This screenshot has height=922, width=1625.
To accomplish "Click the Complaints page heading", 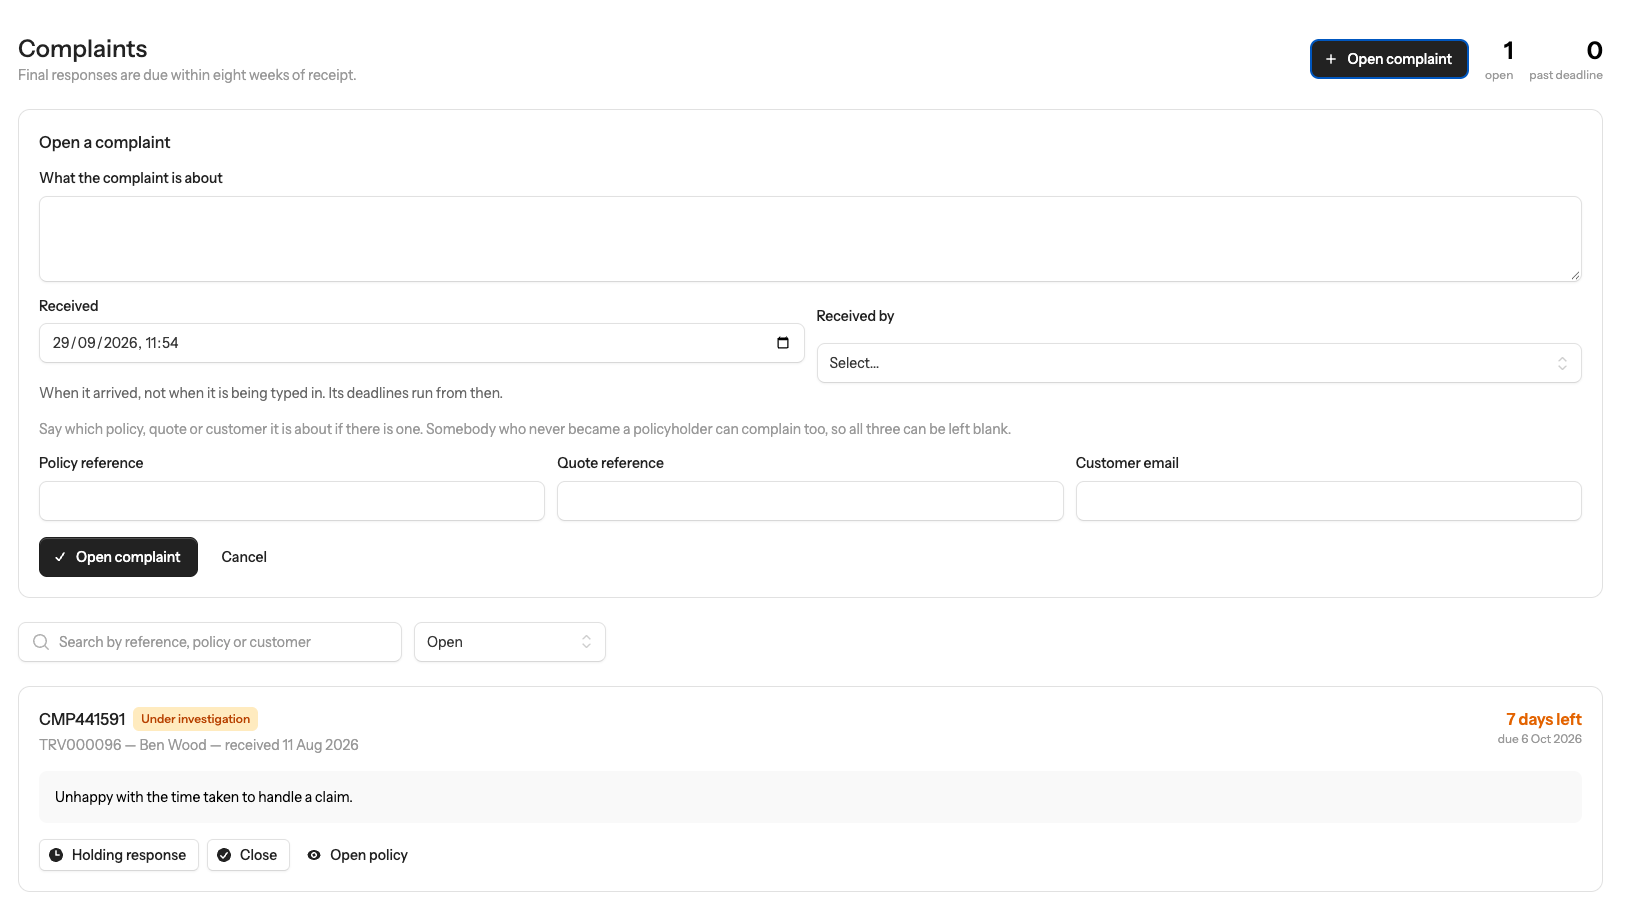I will tap(83, 49).
